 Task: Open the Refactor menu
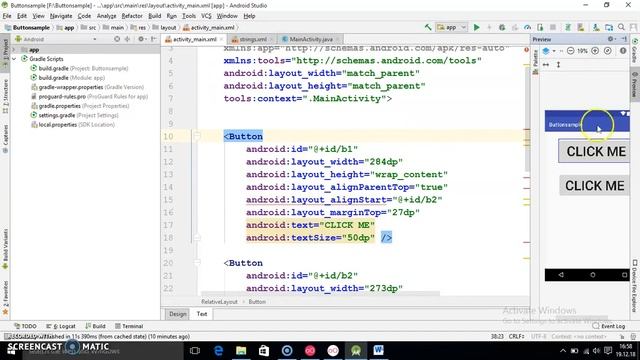click(x=132, y=16)
